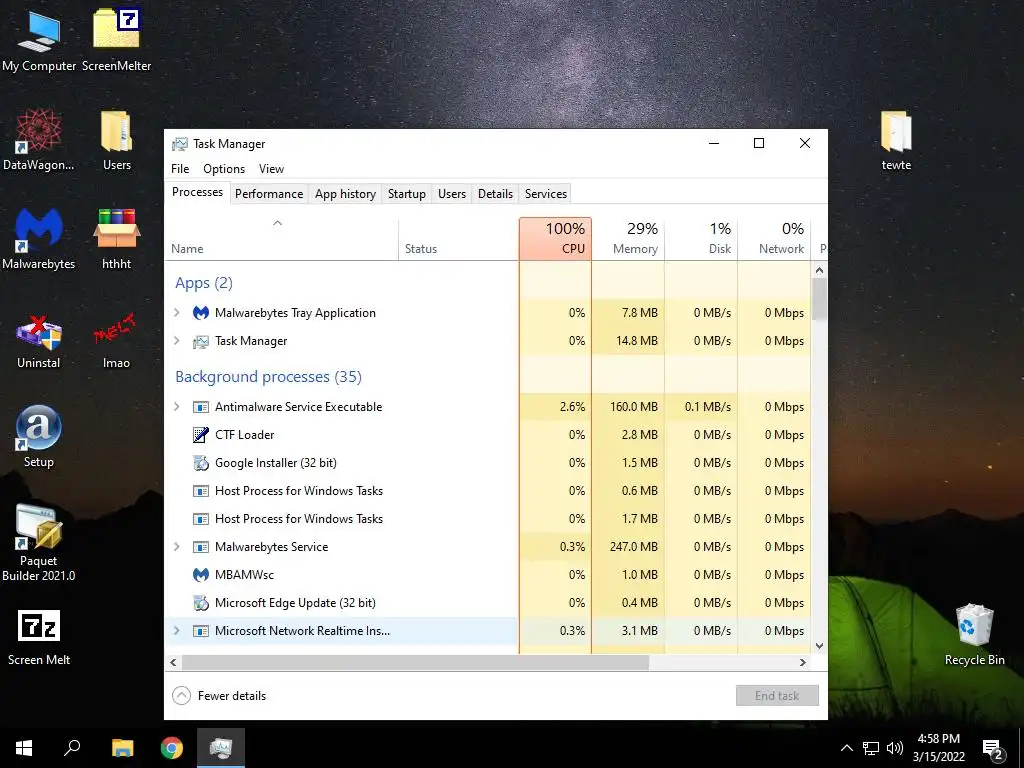The image size is (1024, 768).
Task: Switch to the Users tab
Action: click(x=452, y=194)
